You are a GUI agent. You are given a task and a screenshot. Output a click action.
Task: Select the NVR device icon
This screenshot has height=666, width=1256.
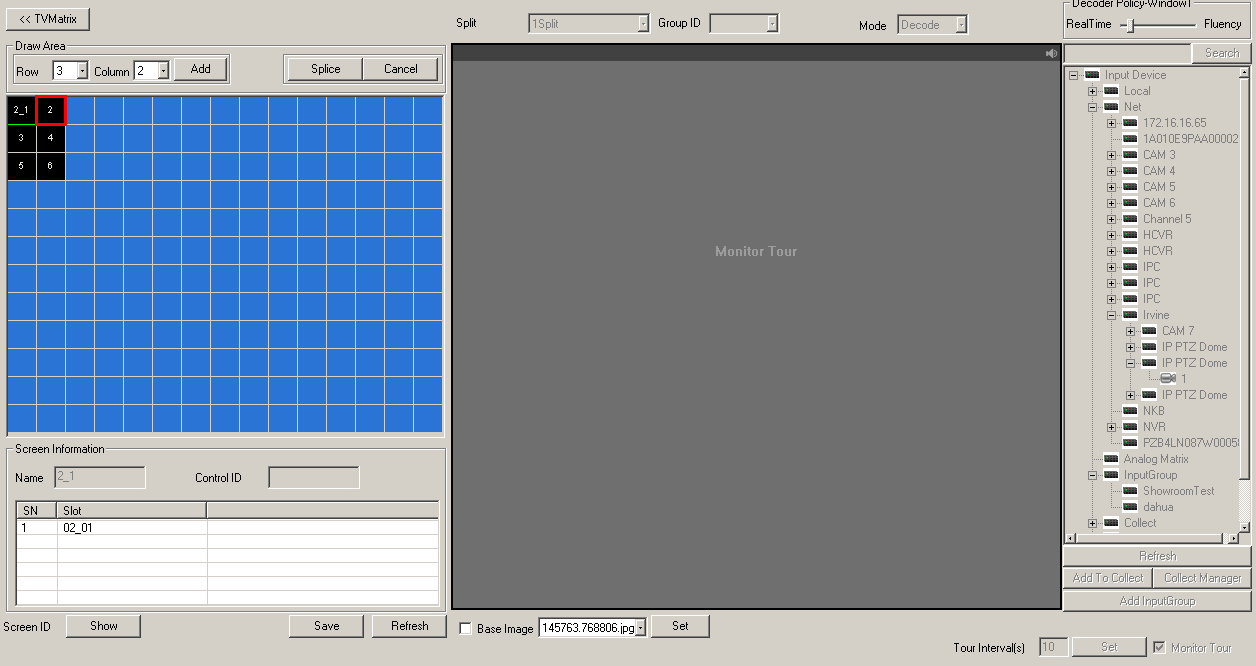1130,427
